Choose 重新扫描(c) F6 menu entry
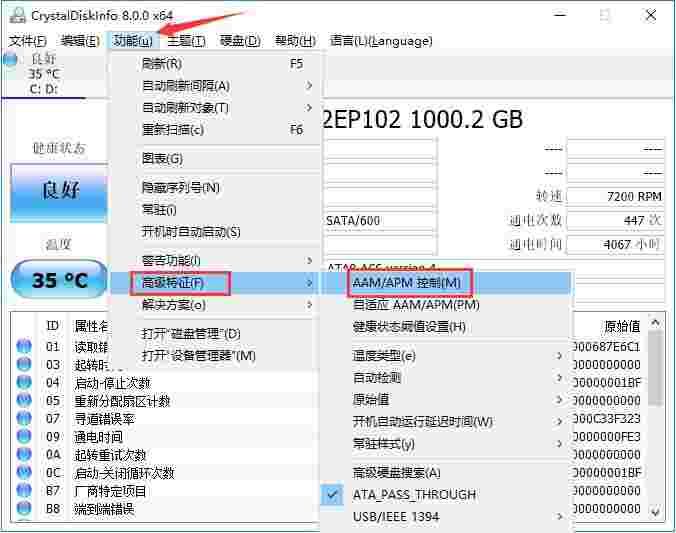This screenshot has height=533, width=676. point(215,129)
